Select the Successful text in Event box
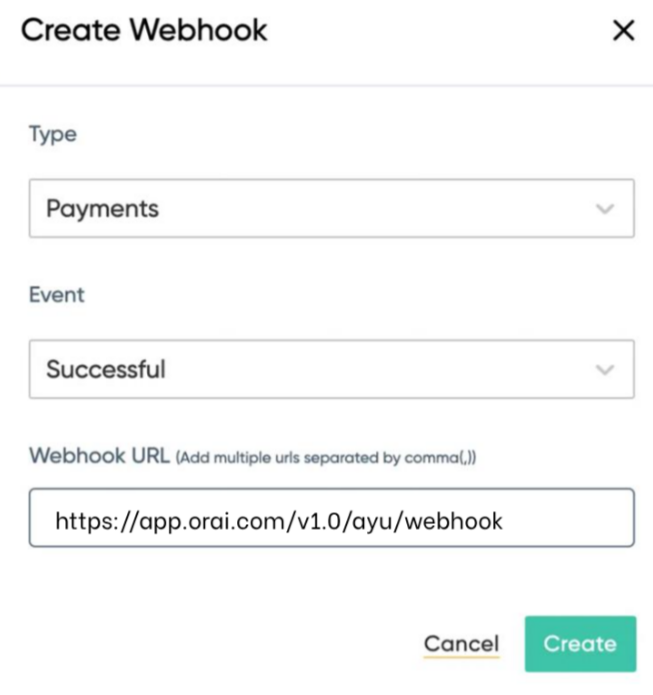The height and width of the screenshot is (695, 653). pyautogui.click(x=106, y=370)
